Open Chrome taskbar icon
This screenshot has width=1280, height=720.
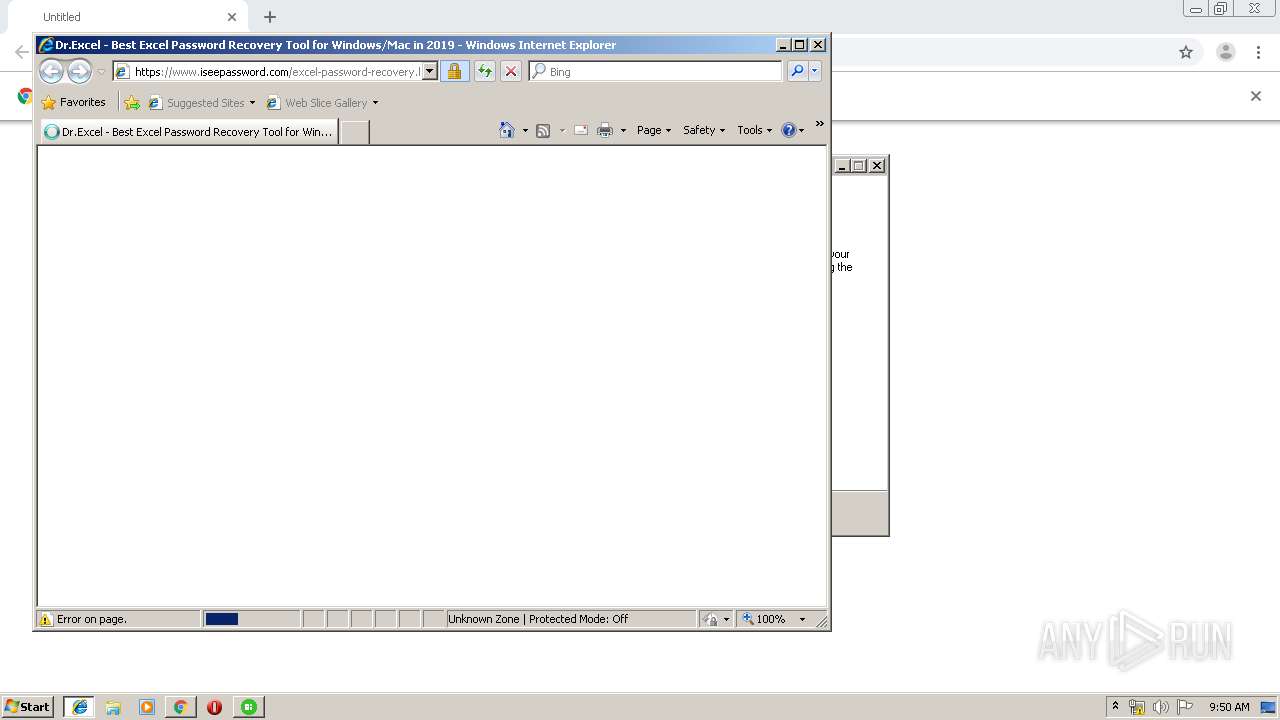click(181, 707)
